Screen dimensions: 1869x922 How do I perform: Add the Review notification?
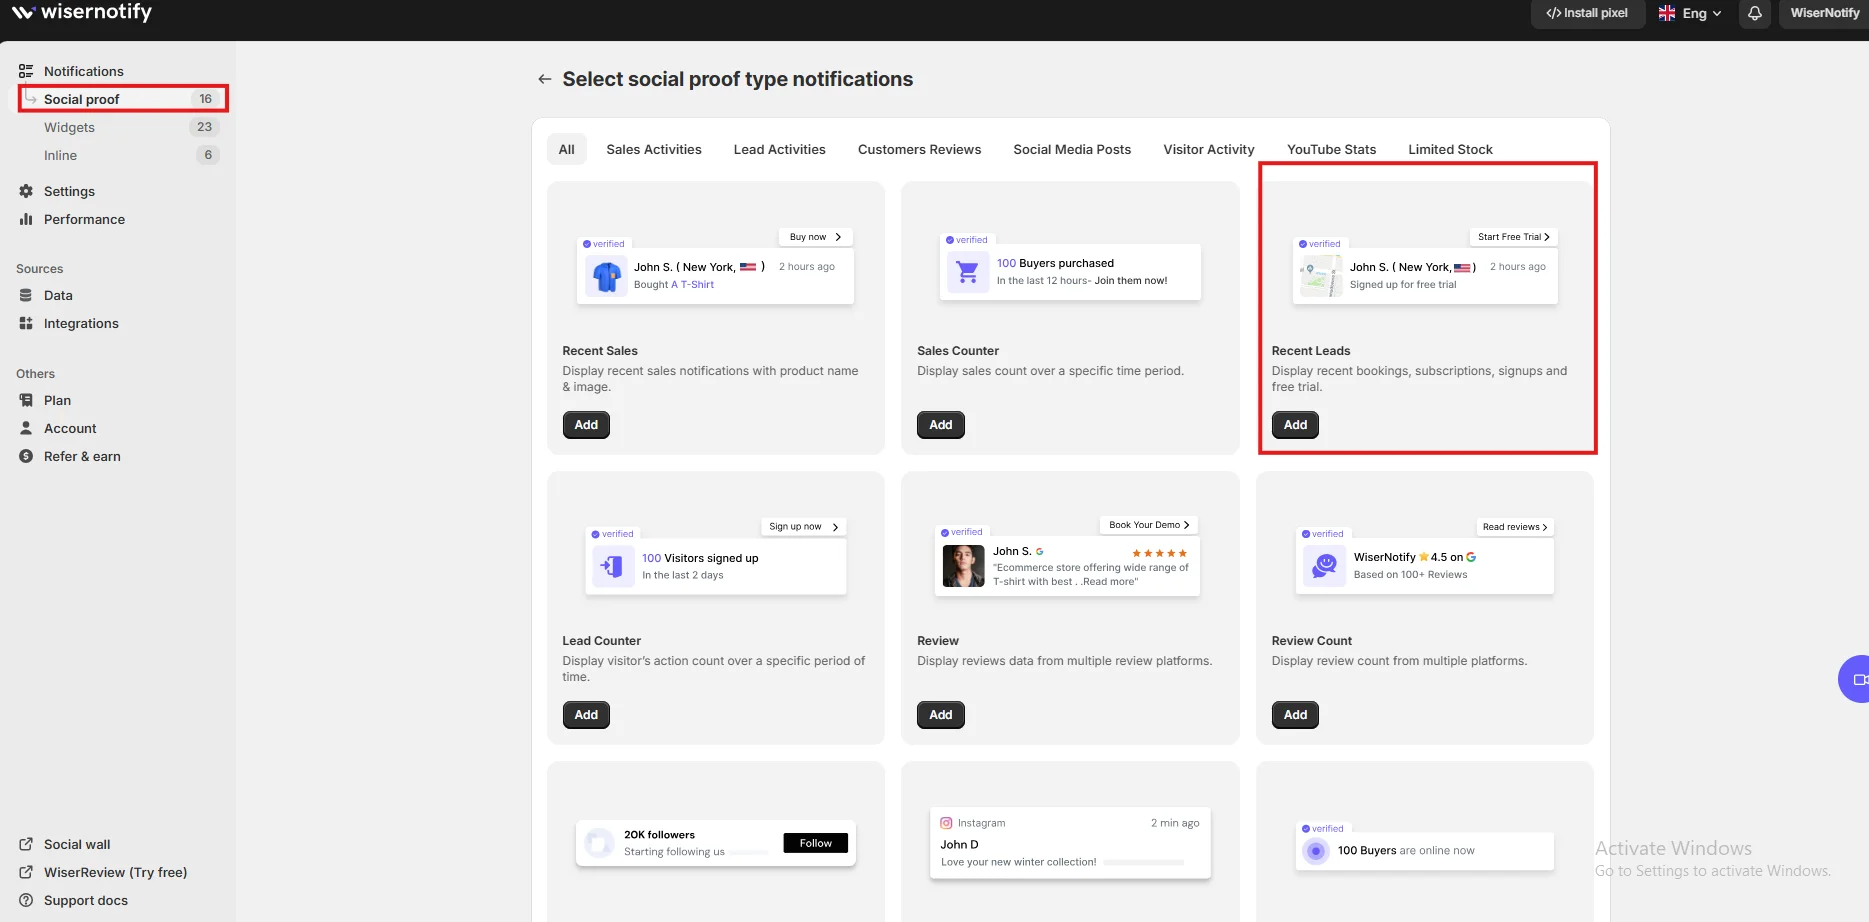[941, 715]
